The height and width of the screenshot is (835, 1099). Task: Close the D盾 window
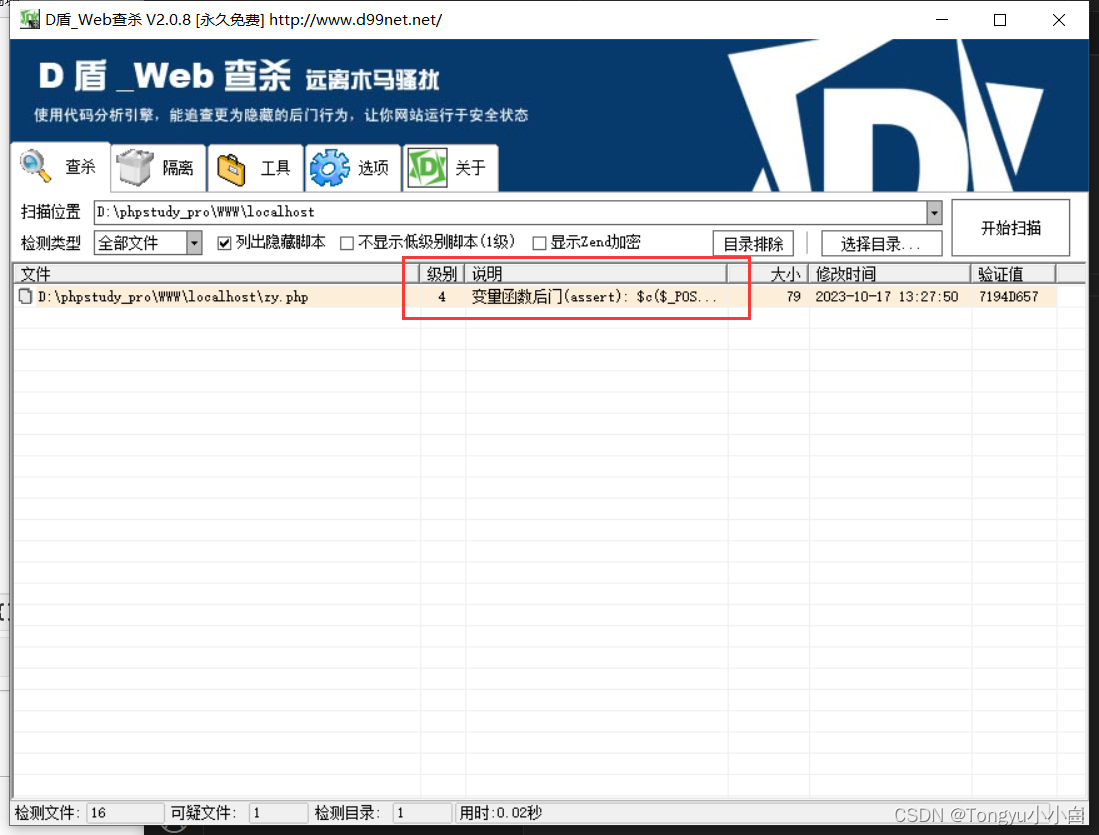[x=1058, y=20]
